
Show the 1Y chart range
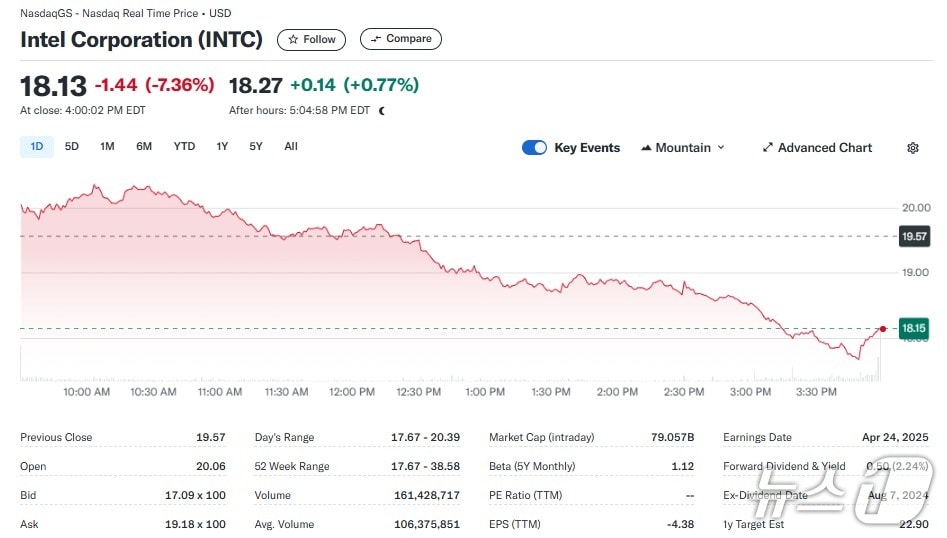tap(222, 147)
